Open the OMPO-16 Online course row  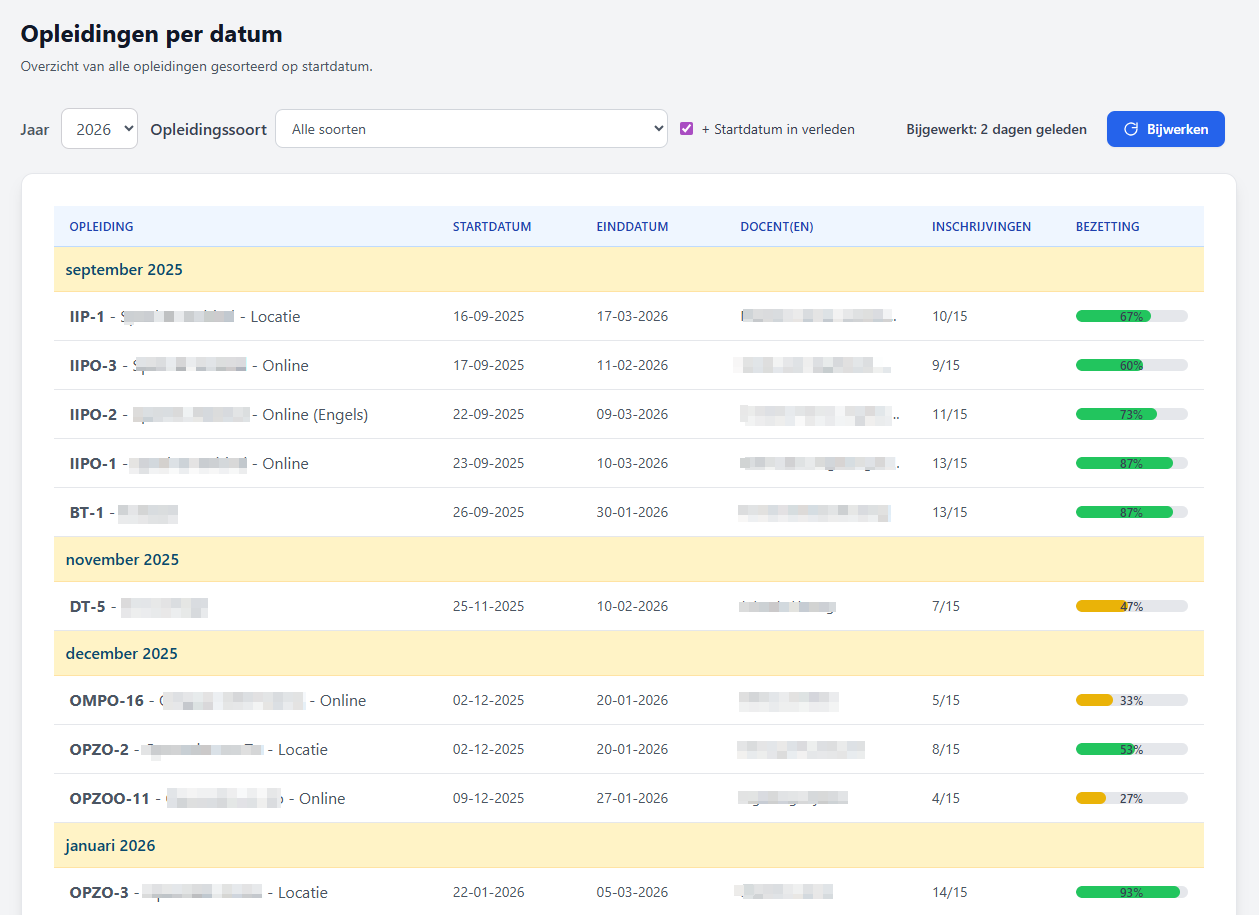pyautogui.click(x=217, y=701)
